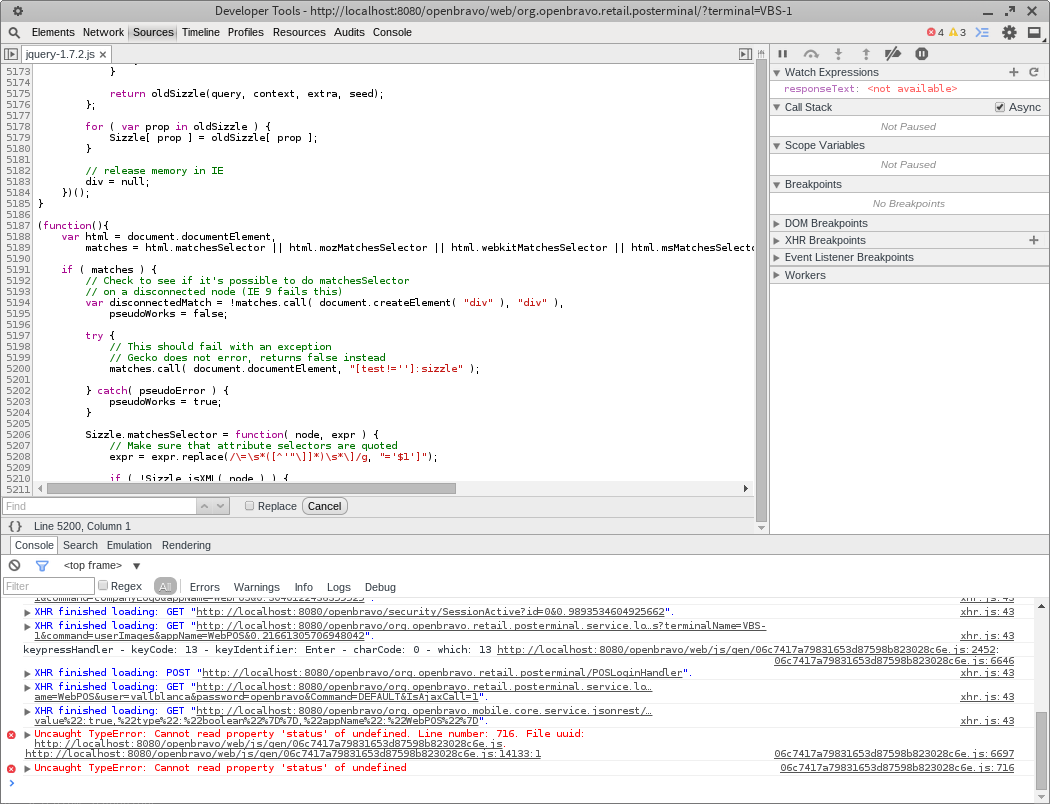The height and width of the screenshot is (804, 1050).
Task: Expand the DOM Breakpoints section
Action: point(826,223)
